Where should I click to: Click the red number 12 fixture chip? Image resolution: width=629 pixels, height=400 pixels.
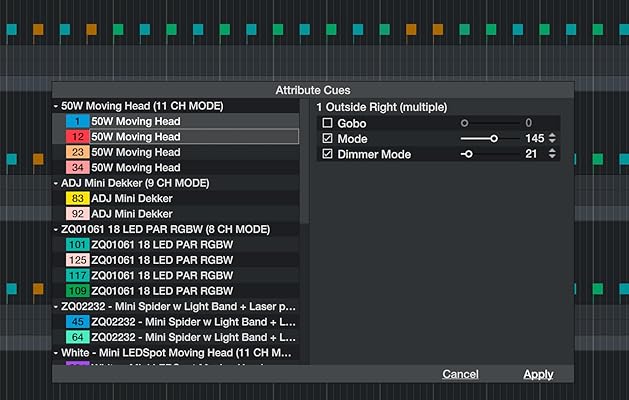(77, 136)
